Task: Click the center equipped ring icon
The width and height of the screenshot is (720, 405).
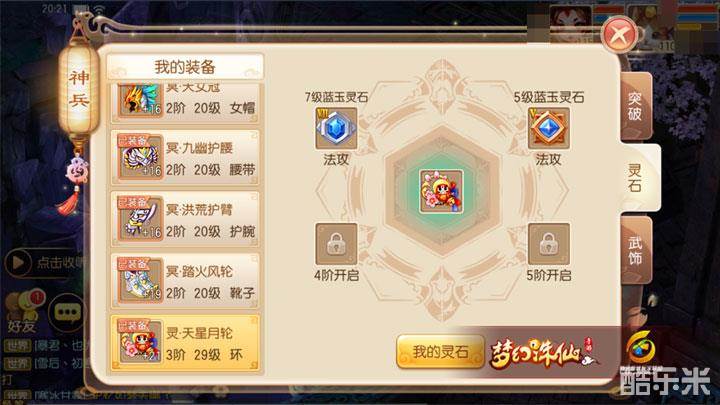Action: tap(441, 191)
